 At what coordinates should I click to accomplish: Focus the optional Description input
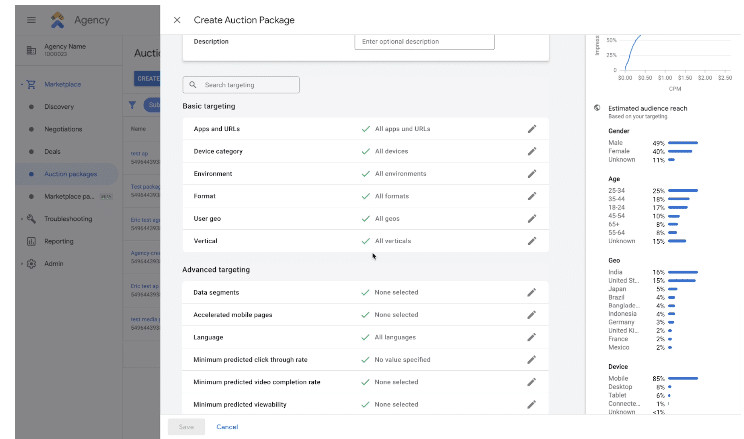[424, 42]
